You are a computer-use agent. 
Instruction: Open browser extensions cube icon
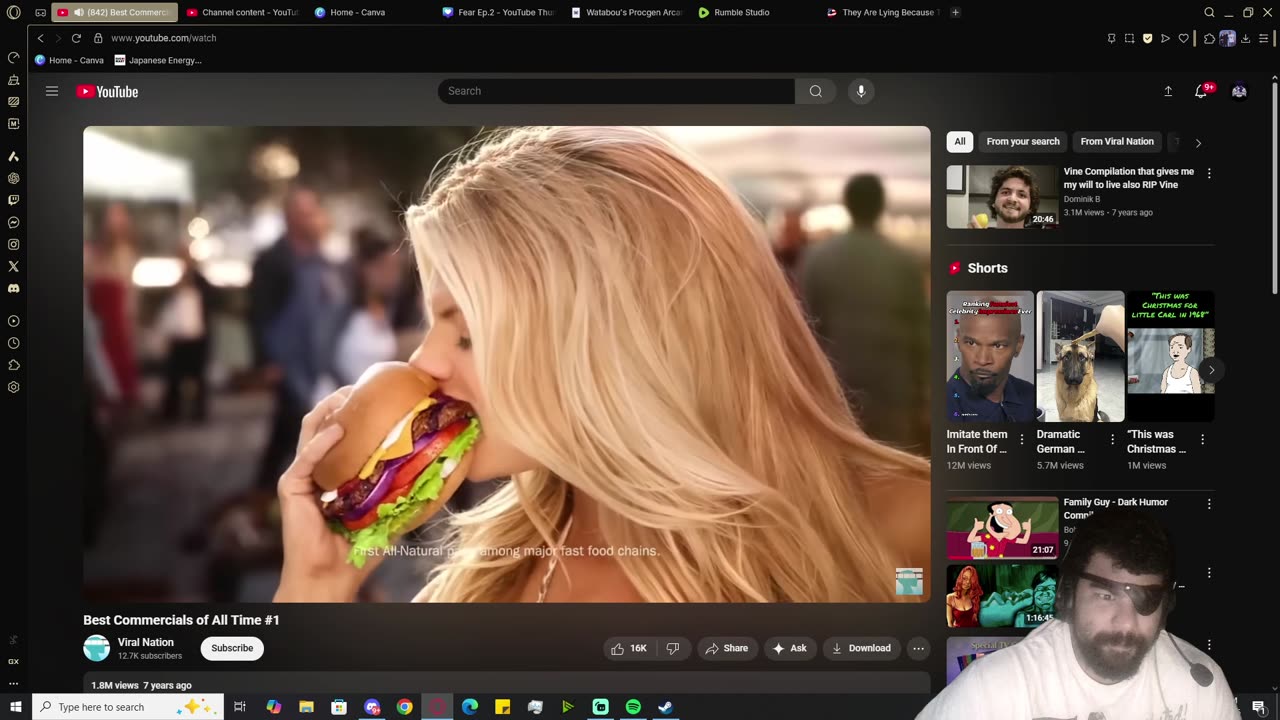tap(1209, 38)
